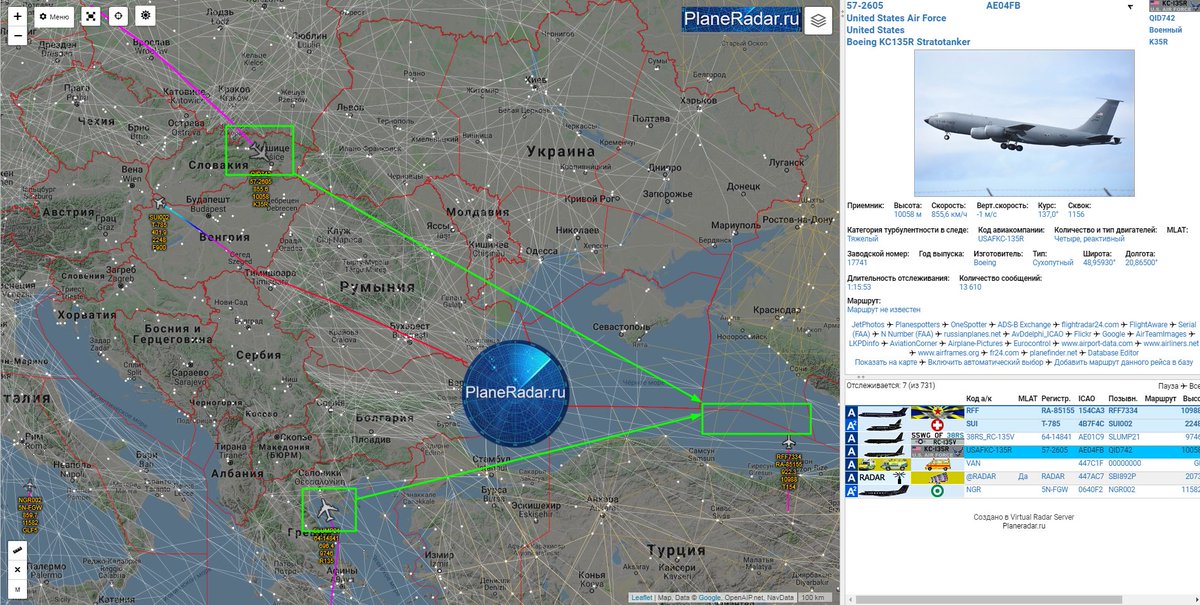Select the aircraft icon over Hungary
Screen dimensions: 1200x605
[158, 201]
